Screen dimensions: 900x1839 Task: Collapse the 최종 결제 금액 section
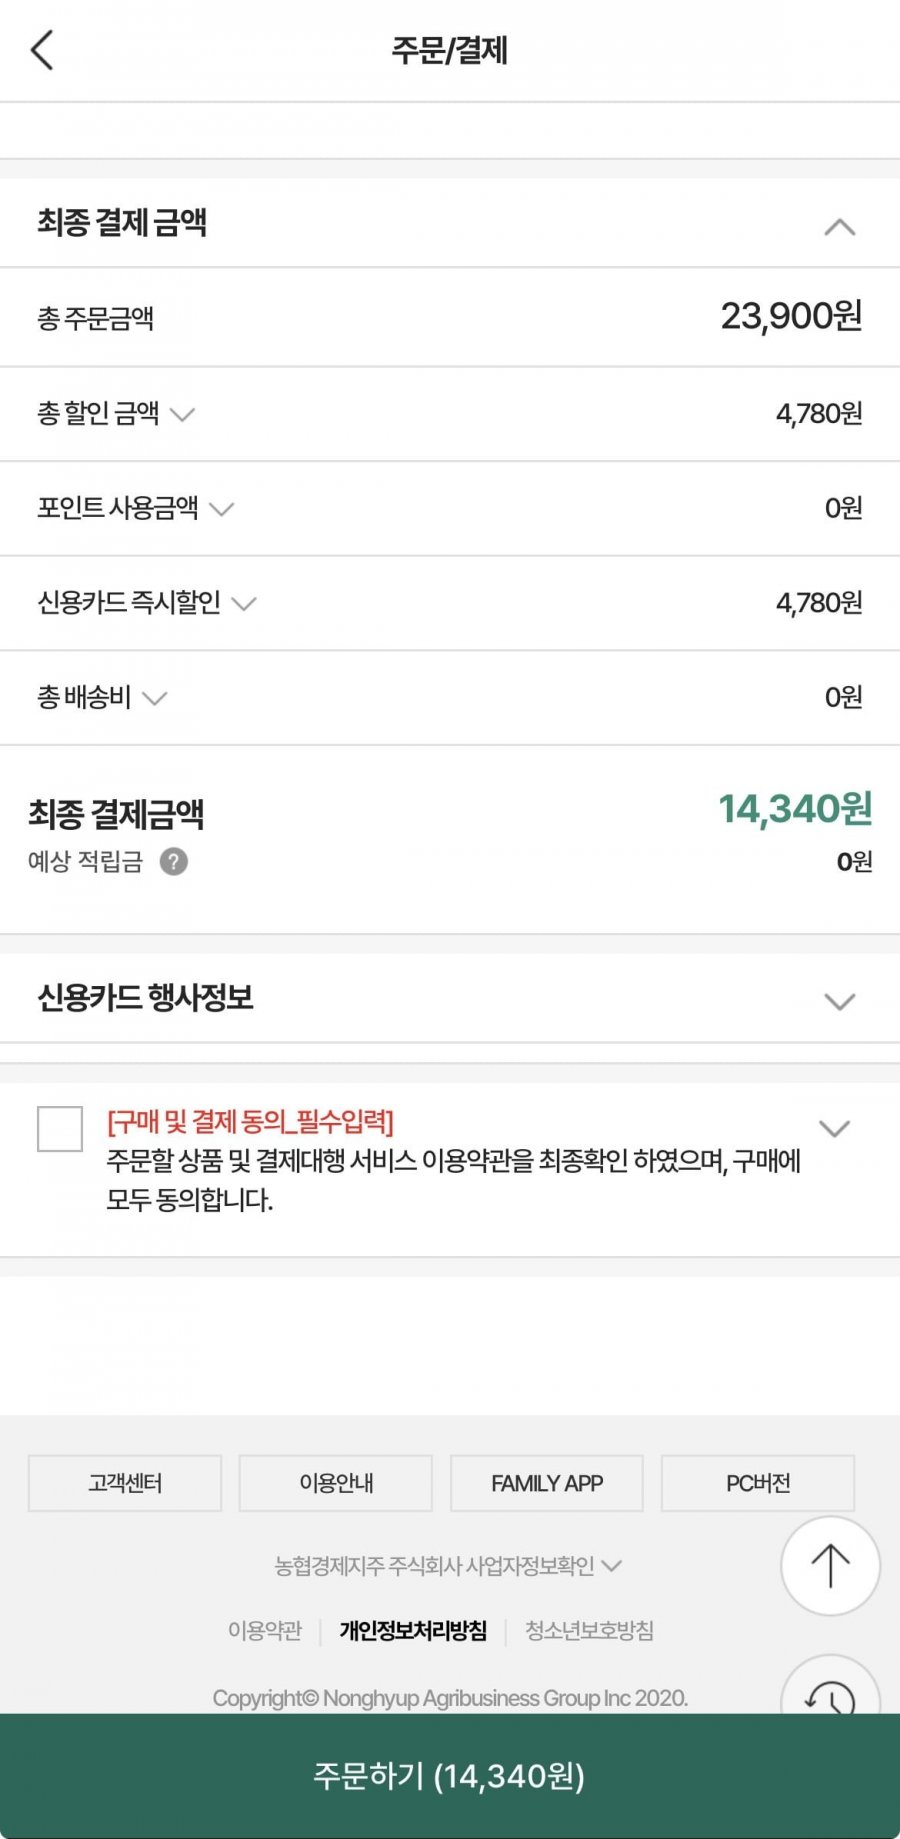(x=839, y=227)
